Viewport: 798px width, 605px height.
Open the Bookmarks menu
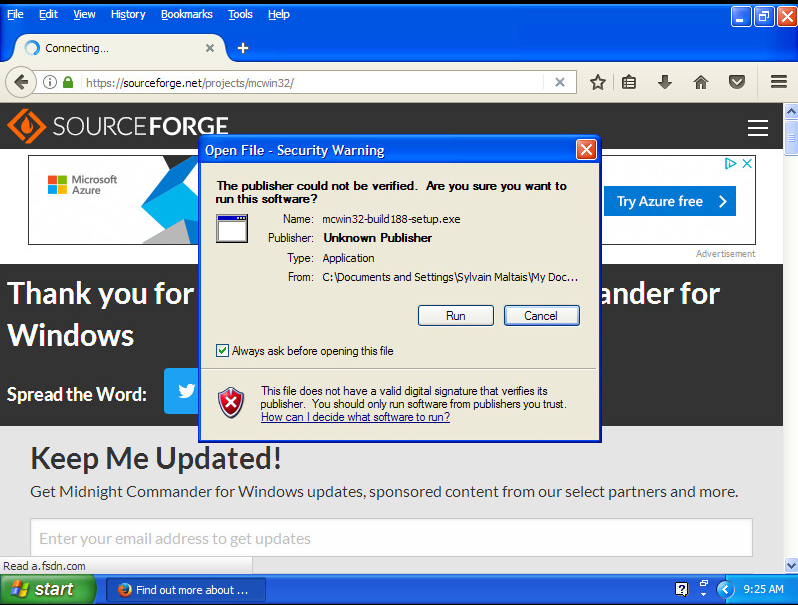187,14
